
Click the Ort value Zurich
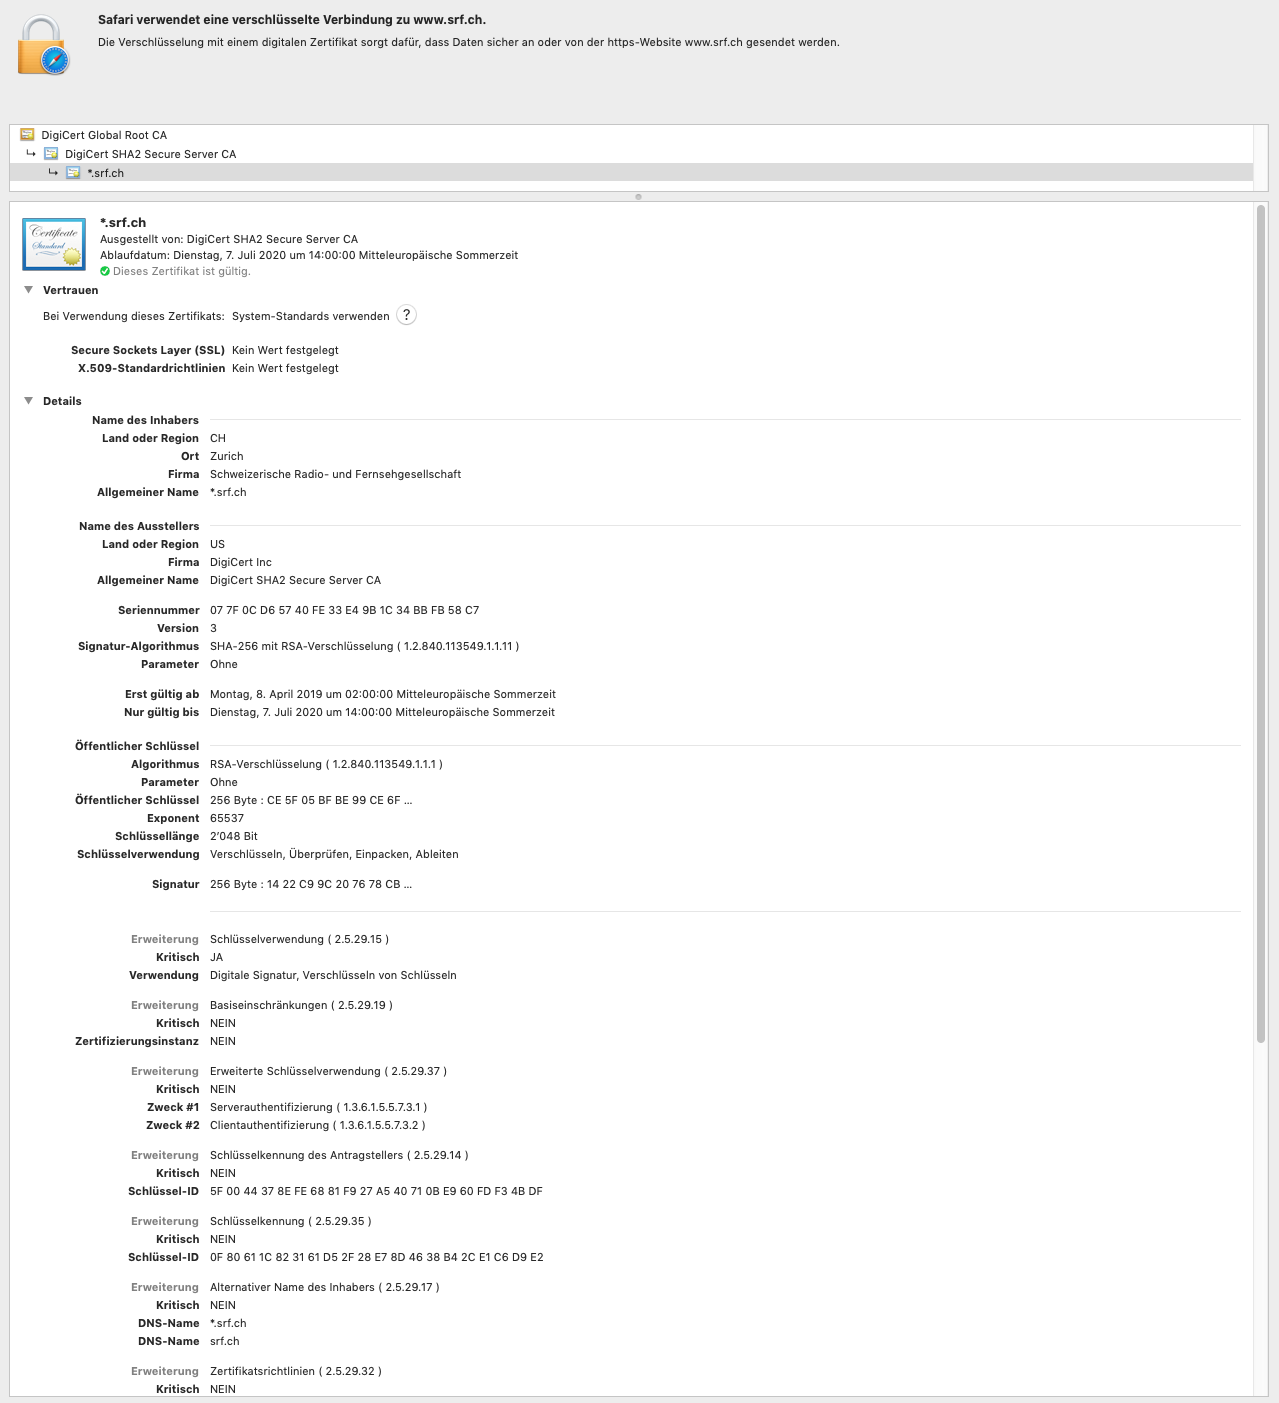tap(227, 456)
